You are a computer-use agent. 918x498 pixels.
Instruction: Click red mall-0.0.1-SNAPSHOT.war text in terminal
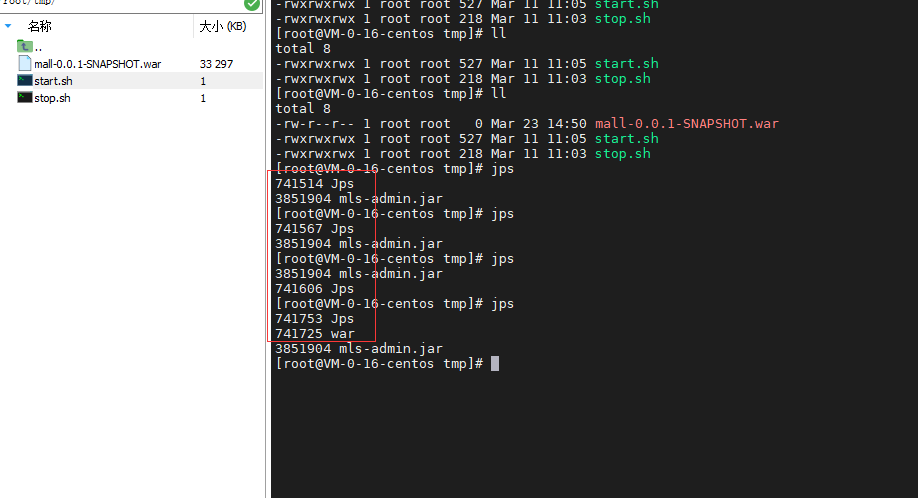pyautogui.click(x=687, y=123)
